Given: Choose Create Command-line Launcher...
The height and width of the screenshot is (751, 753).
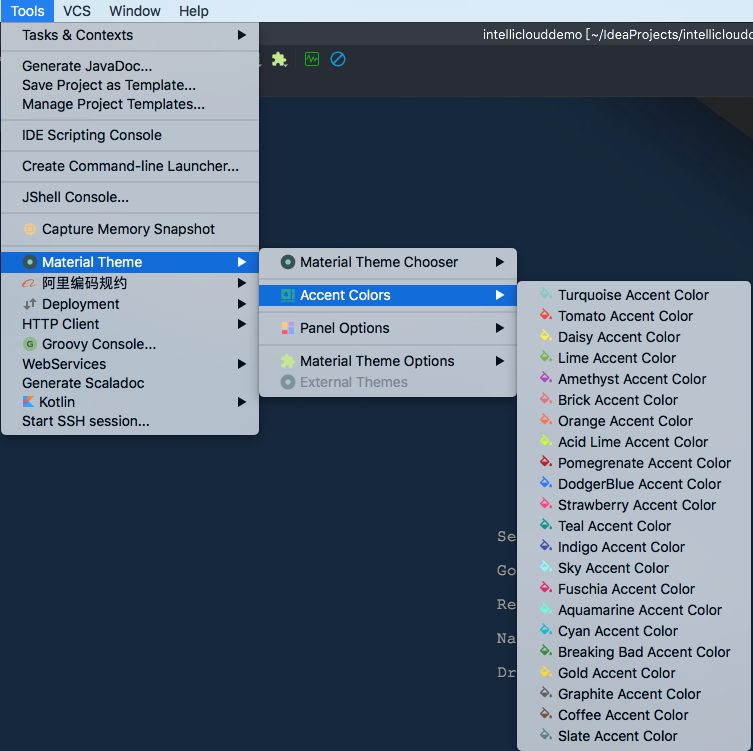Looking at the screenshot, I should 130,166.
